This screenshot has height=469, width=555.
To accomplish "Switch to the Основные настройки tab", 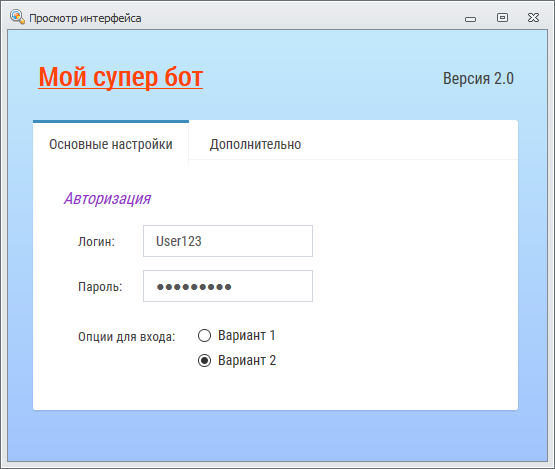I will [x=111, y=144].
